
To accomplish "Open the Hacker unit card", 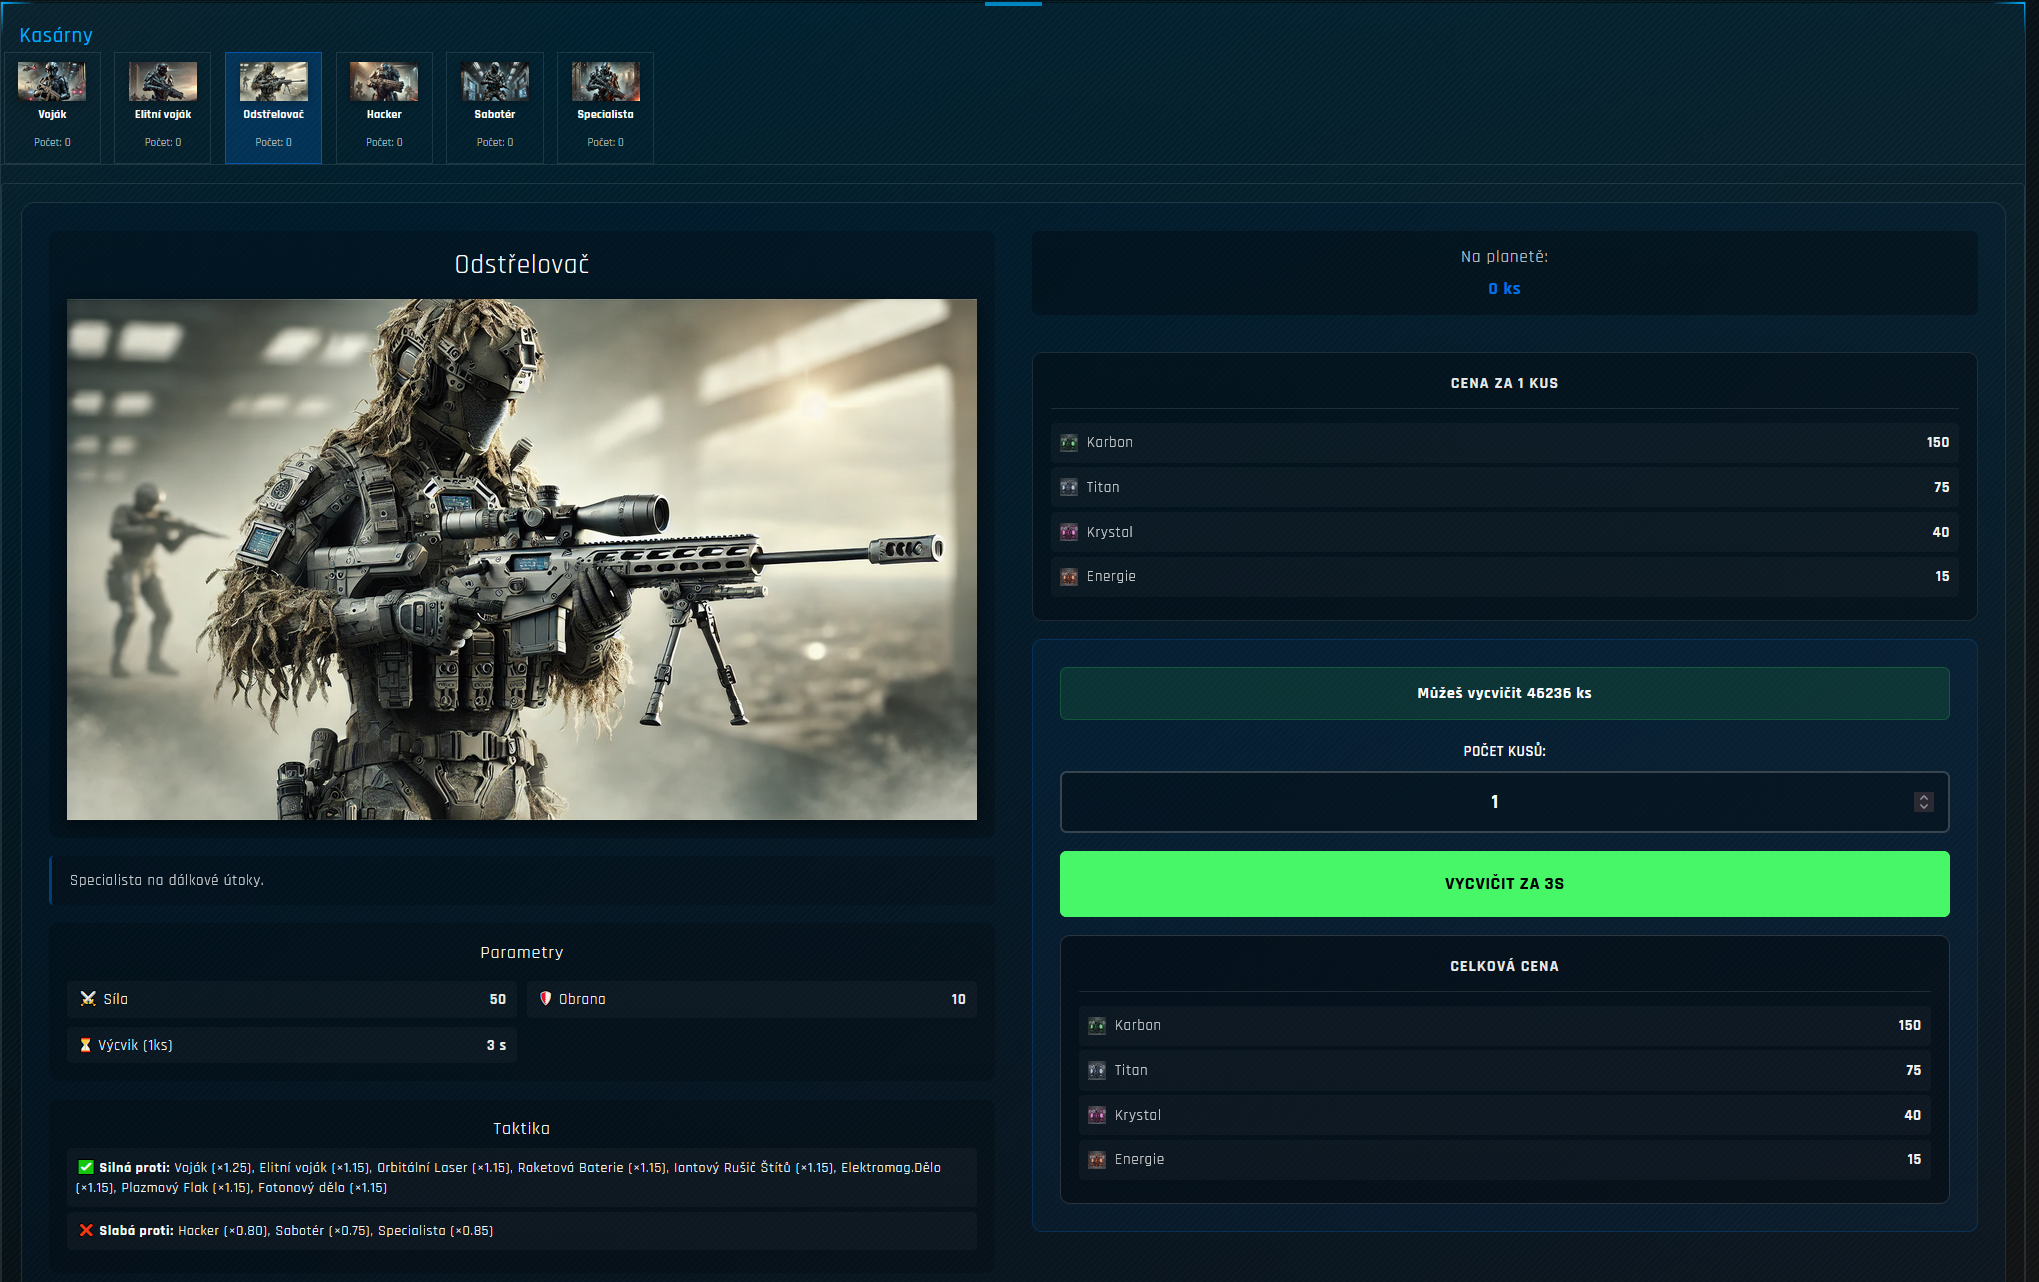I will tap(384, 107).
